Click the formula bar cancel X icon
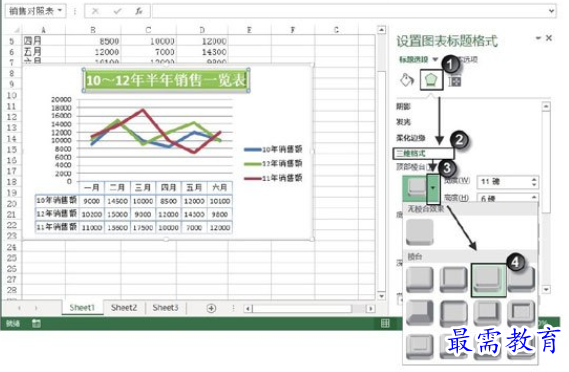The image size is (569, 372). pyautogui.click(x=95, y=11)
